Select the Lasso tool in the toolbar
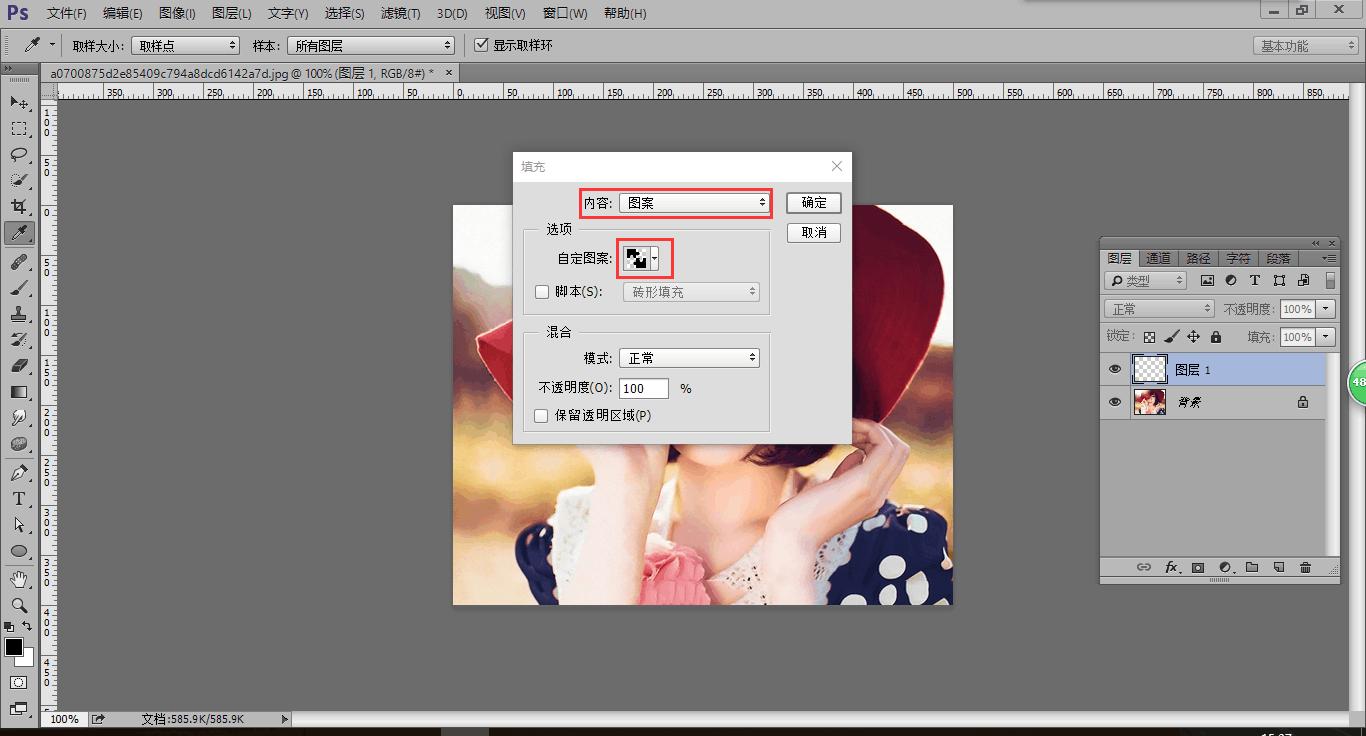The image size is (1366, 736). pyautogui.click(x=19, y=154)
